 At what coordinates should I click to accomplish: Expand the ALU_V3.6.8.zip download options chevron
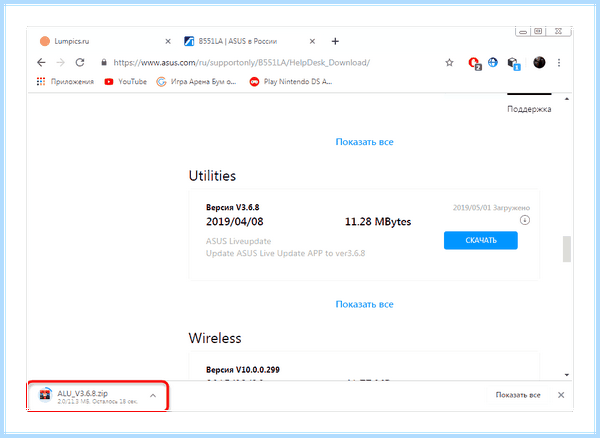[x=153, y=396]
